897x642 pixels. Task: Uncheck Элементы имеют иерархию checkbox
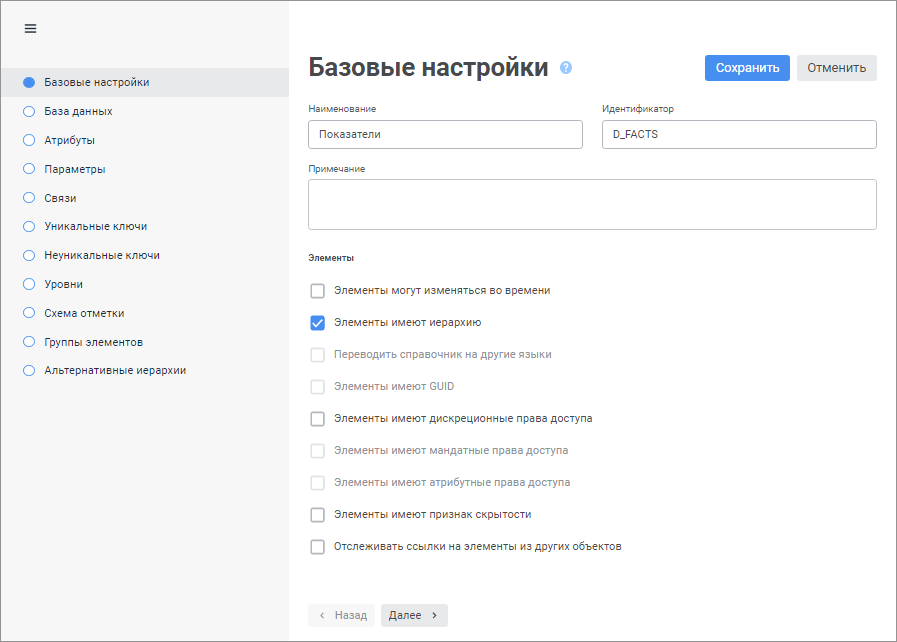click(318, 323)
